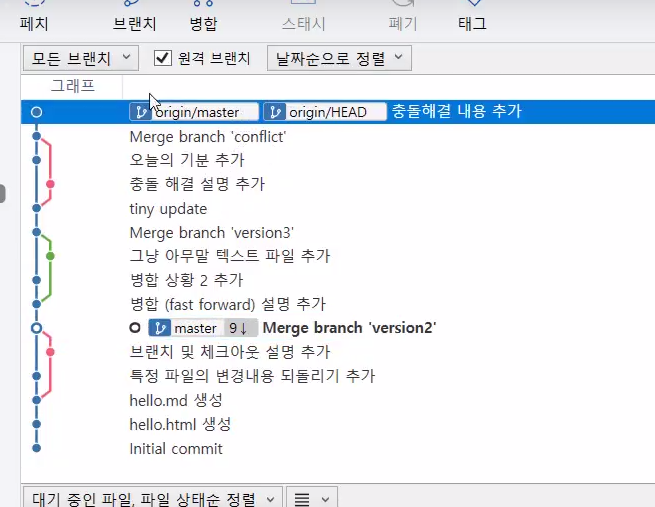Viewport: 655px width, 507px height.
Task: Click the 9↓ behind-count badge
Action: click(x=241, y=328)
